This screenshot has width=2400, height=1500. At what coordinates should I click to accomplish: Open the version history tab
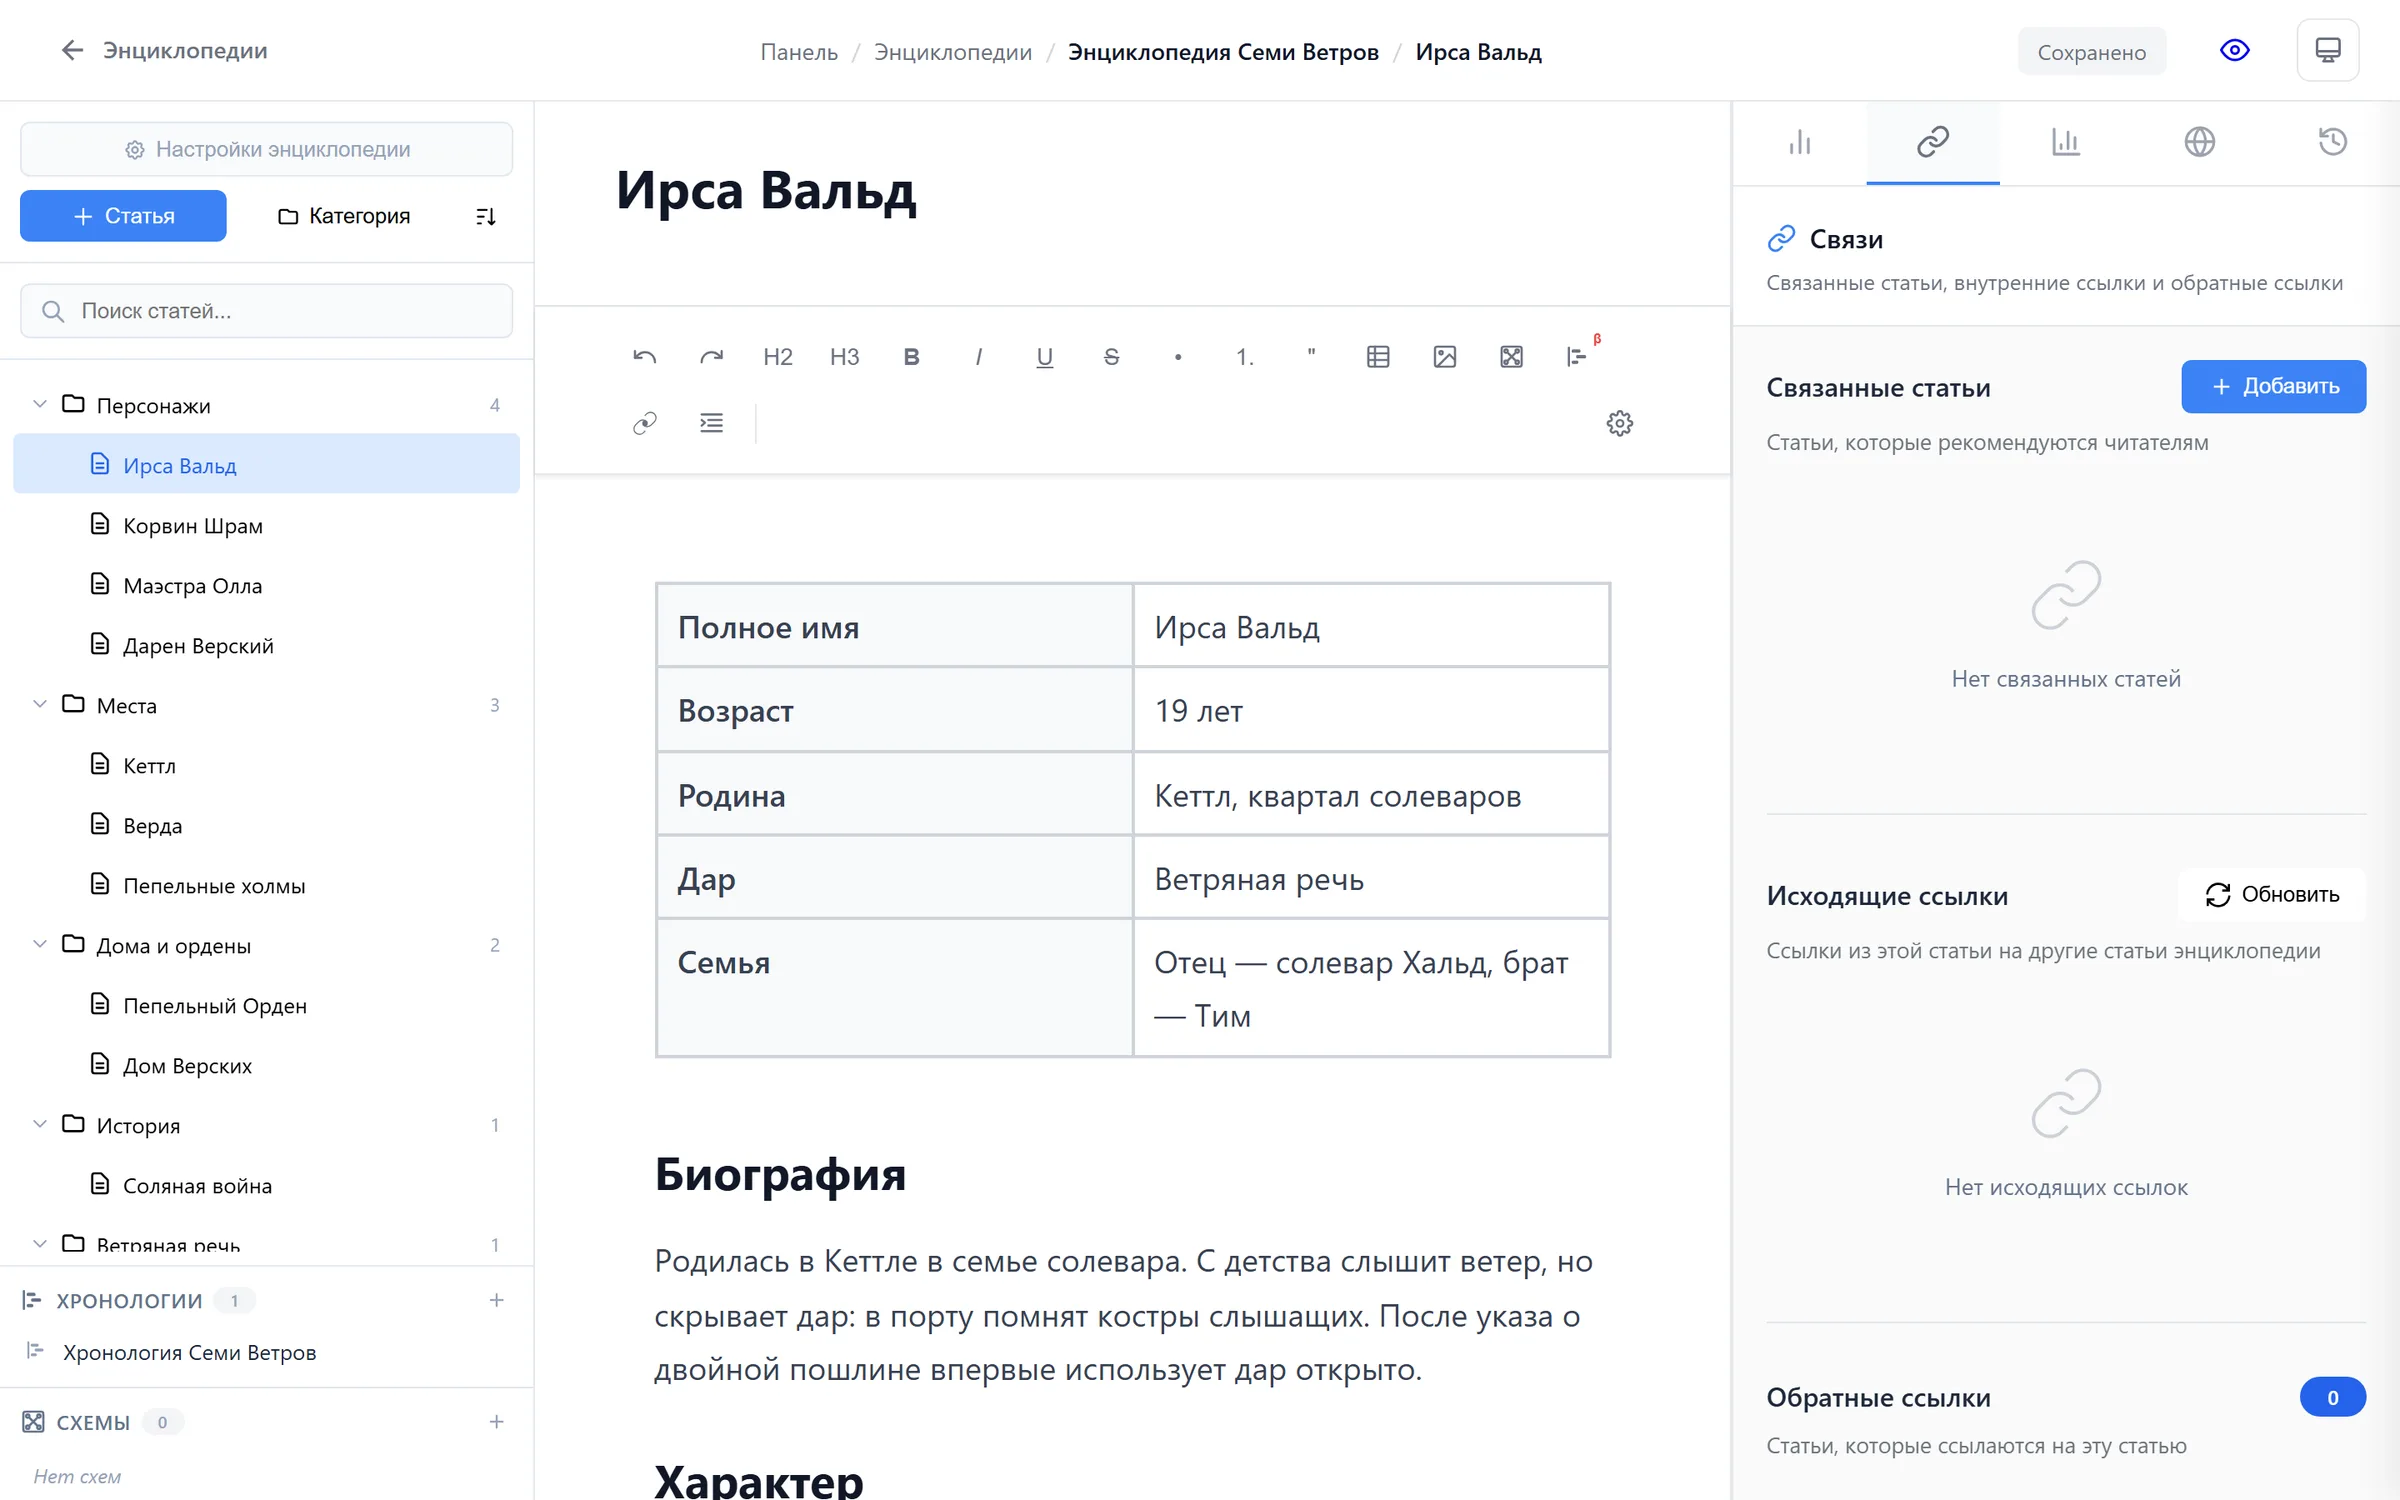(x=2332, y=142)
